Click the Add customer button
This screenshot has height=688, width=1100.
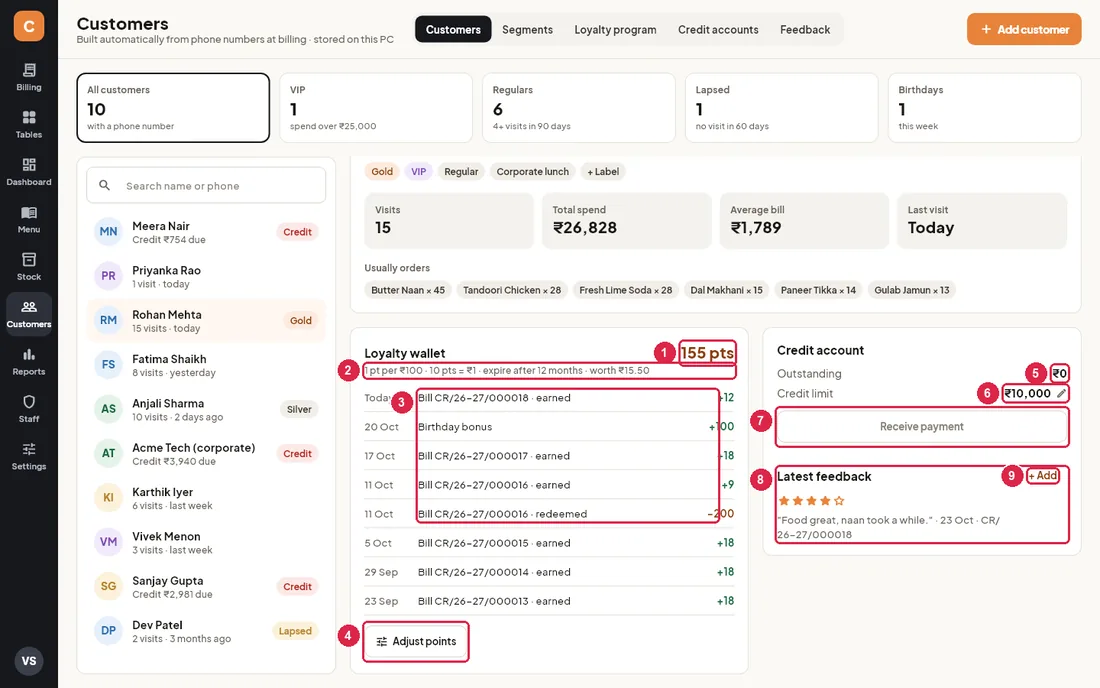click(x=1024, y=29)
